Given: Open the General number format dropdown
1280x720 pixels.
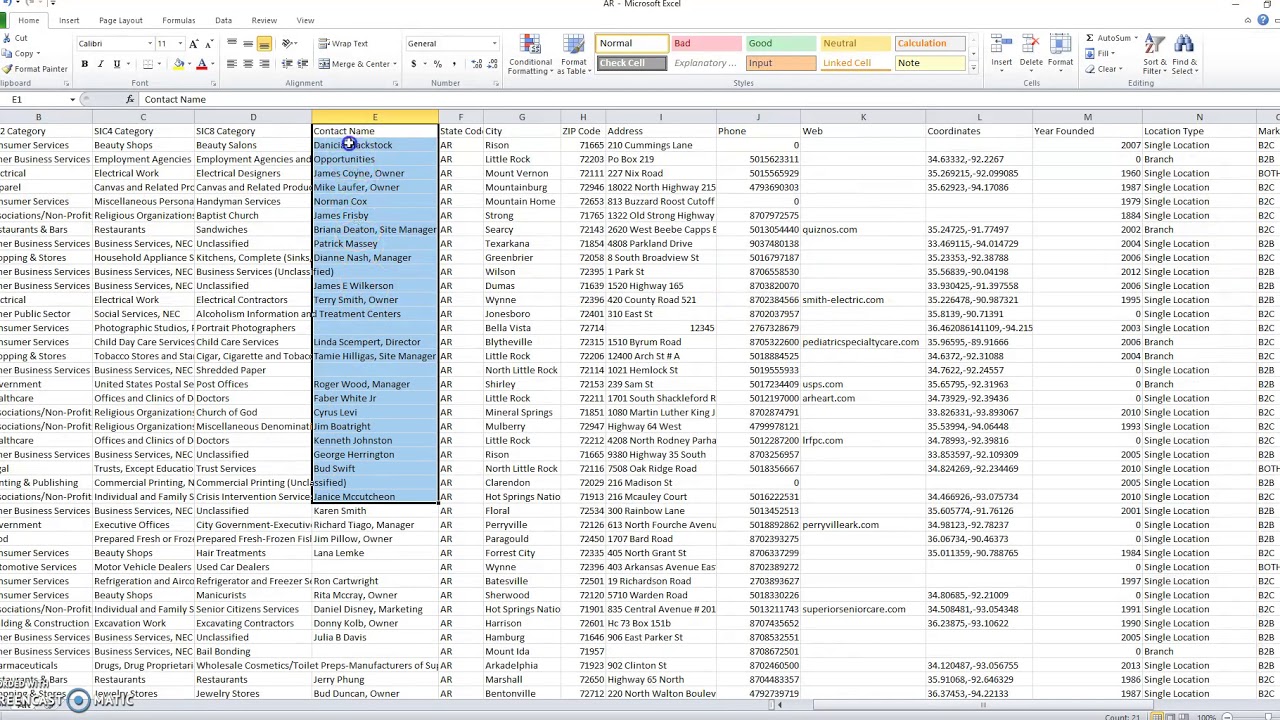Looking at the screenshot, I should click(493, 44).
